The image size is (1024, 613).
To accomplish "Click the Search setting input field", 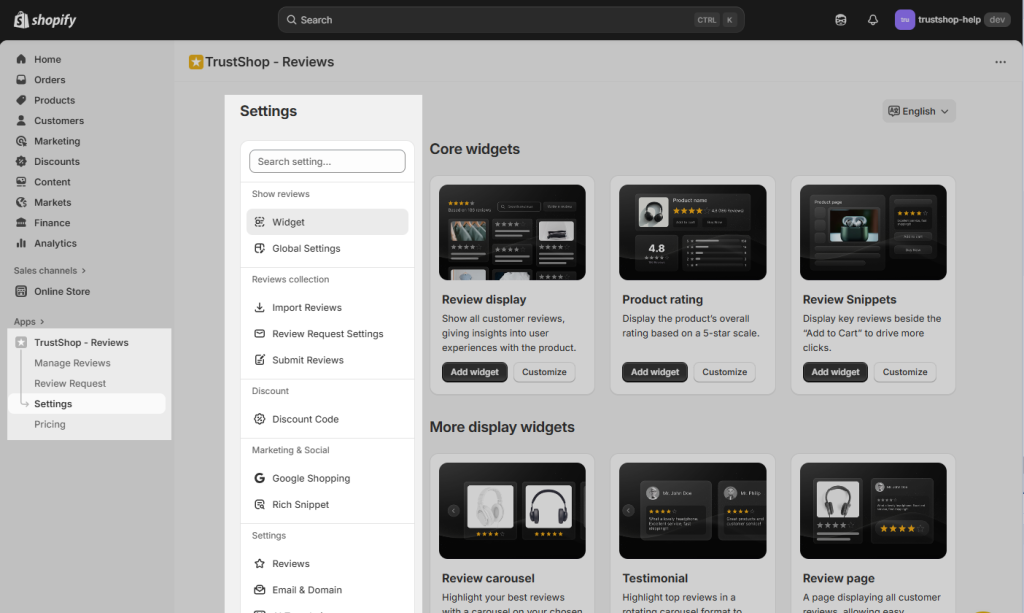I will [327, 161].
